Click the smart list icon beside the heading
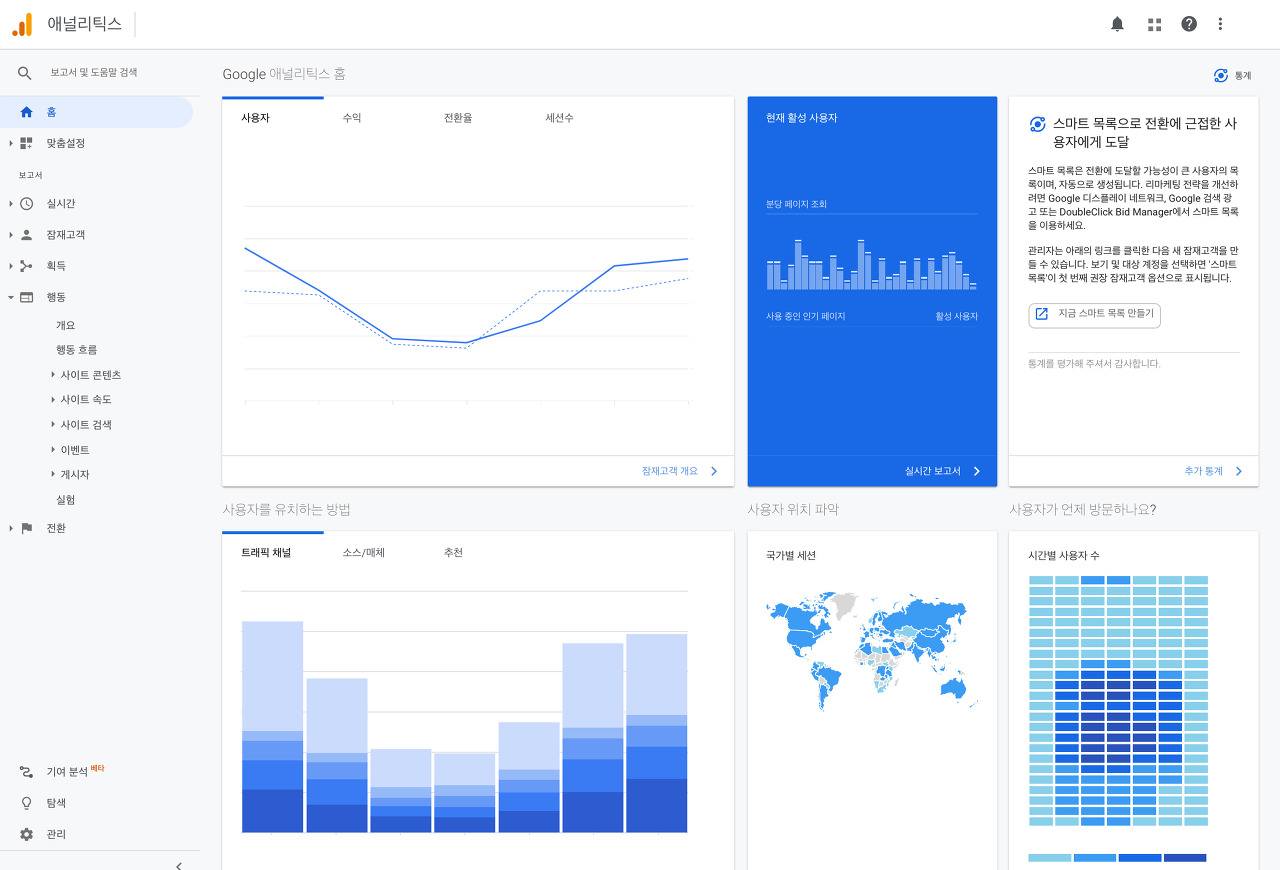1280x870 pixels. (1037, 124)
